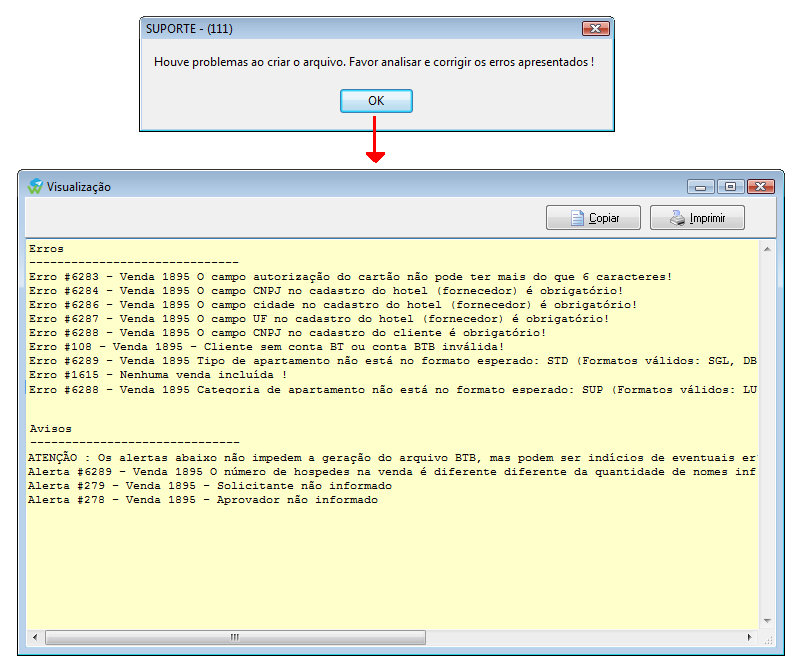Click the Copiar button

click(x=593, y=218)
